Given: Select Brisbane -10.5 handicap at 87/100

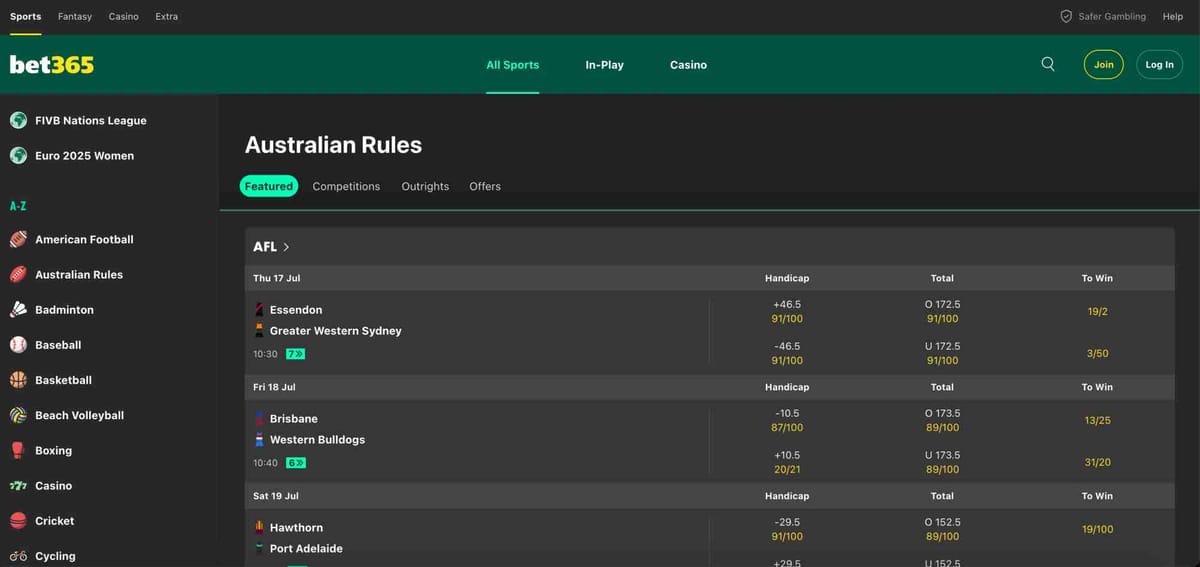Looking at the screenshot, I should coord(787,420).
